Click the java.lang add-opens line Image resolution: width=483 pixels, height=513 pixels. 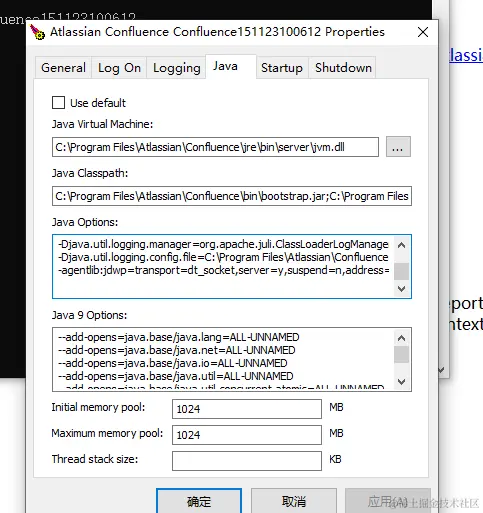(x=179, y=337)
